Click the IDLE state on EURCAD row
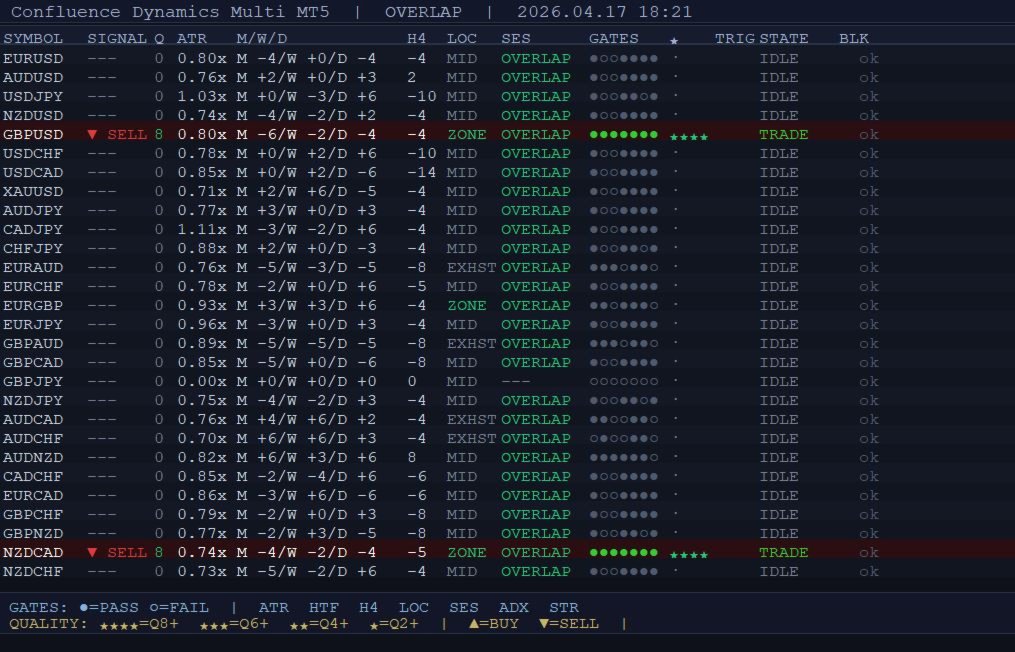This screenshot has height=652, width=1015. (779, 496)
